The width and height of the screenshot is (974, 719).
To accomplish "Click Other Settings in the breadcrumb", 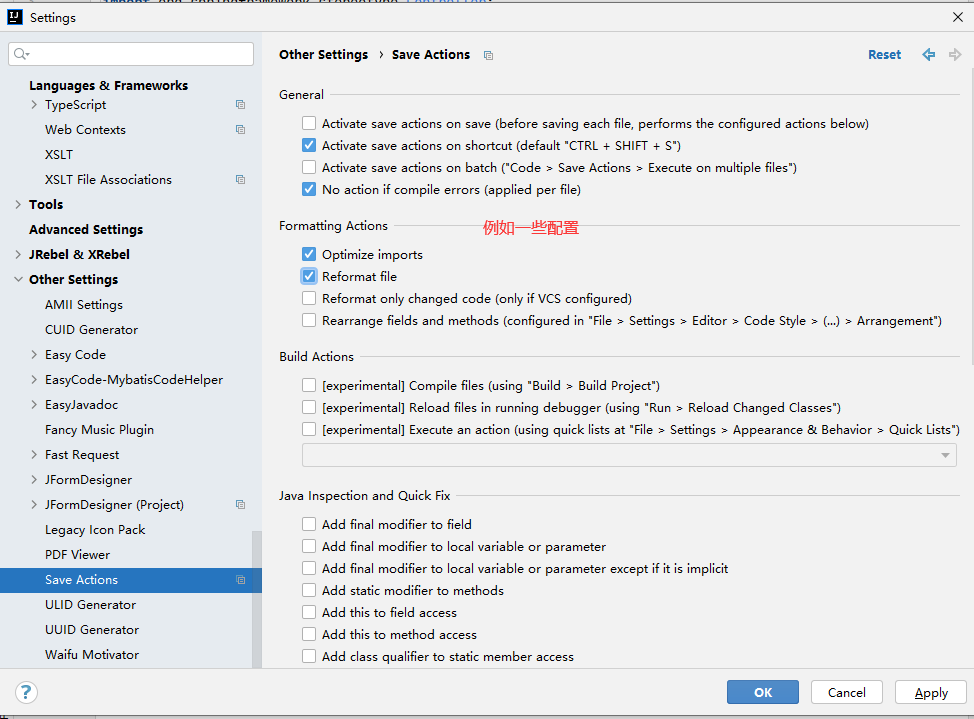I will click(x=324, y=55).
